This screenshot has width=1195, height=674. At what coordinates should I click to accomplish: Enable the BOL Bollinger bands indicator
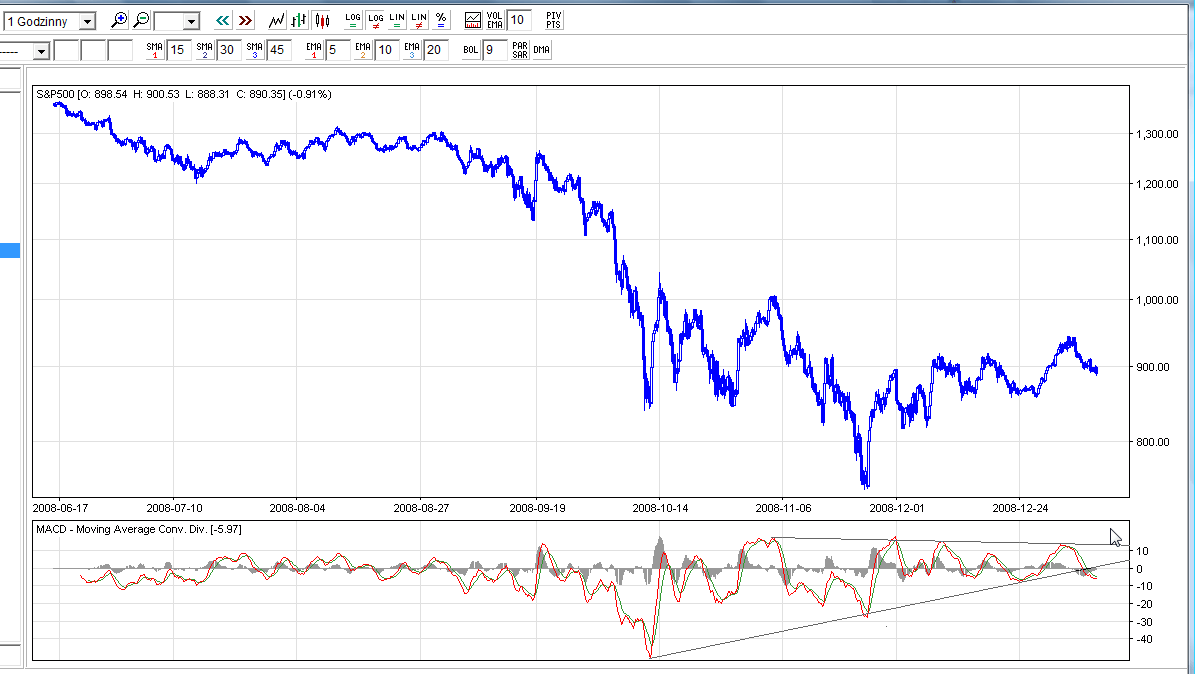[470, 50]
